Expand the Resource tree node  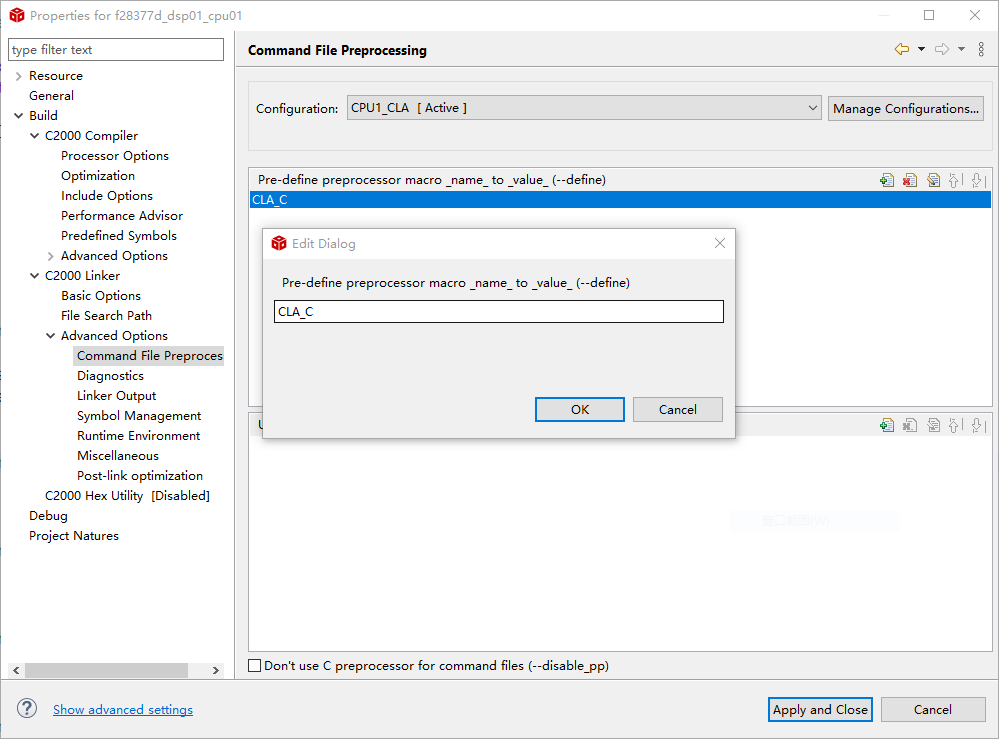click(x=18, y=76)
